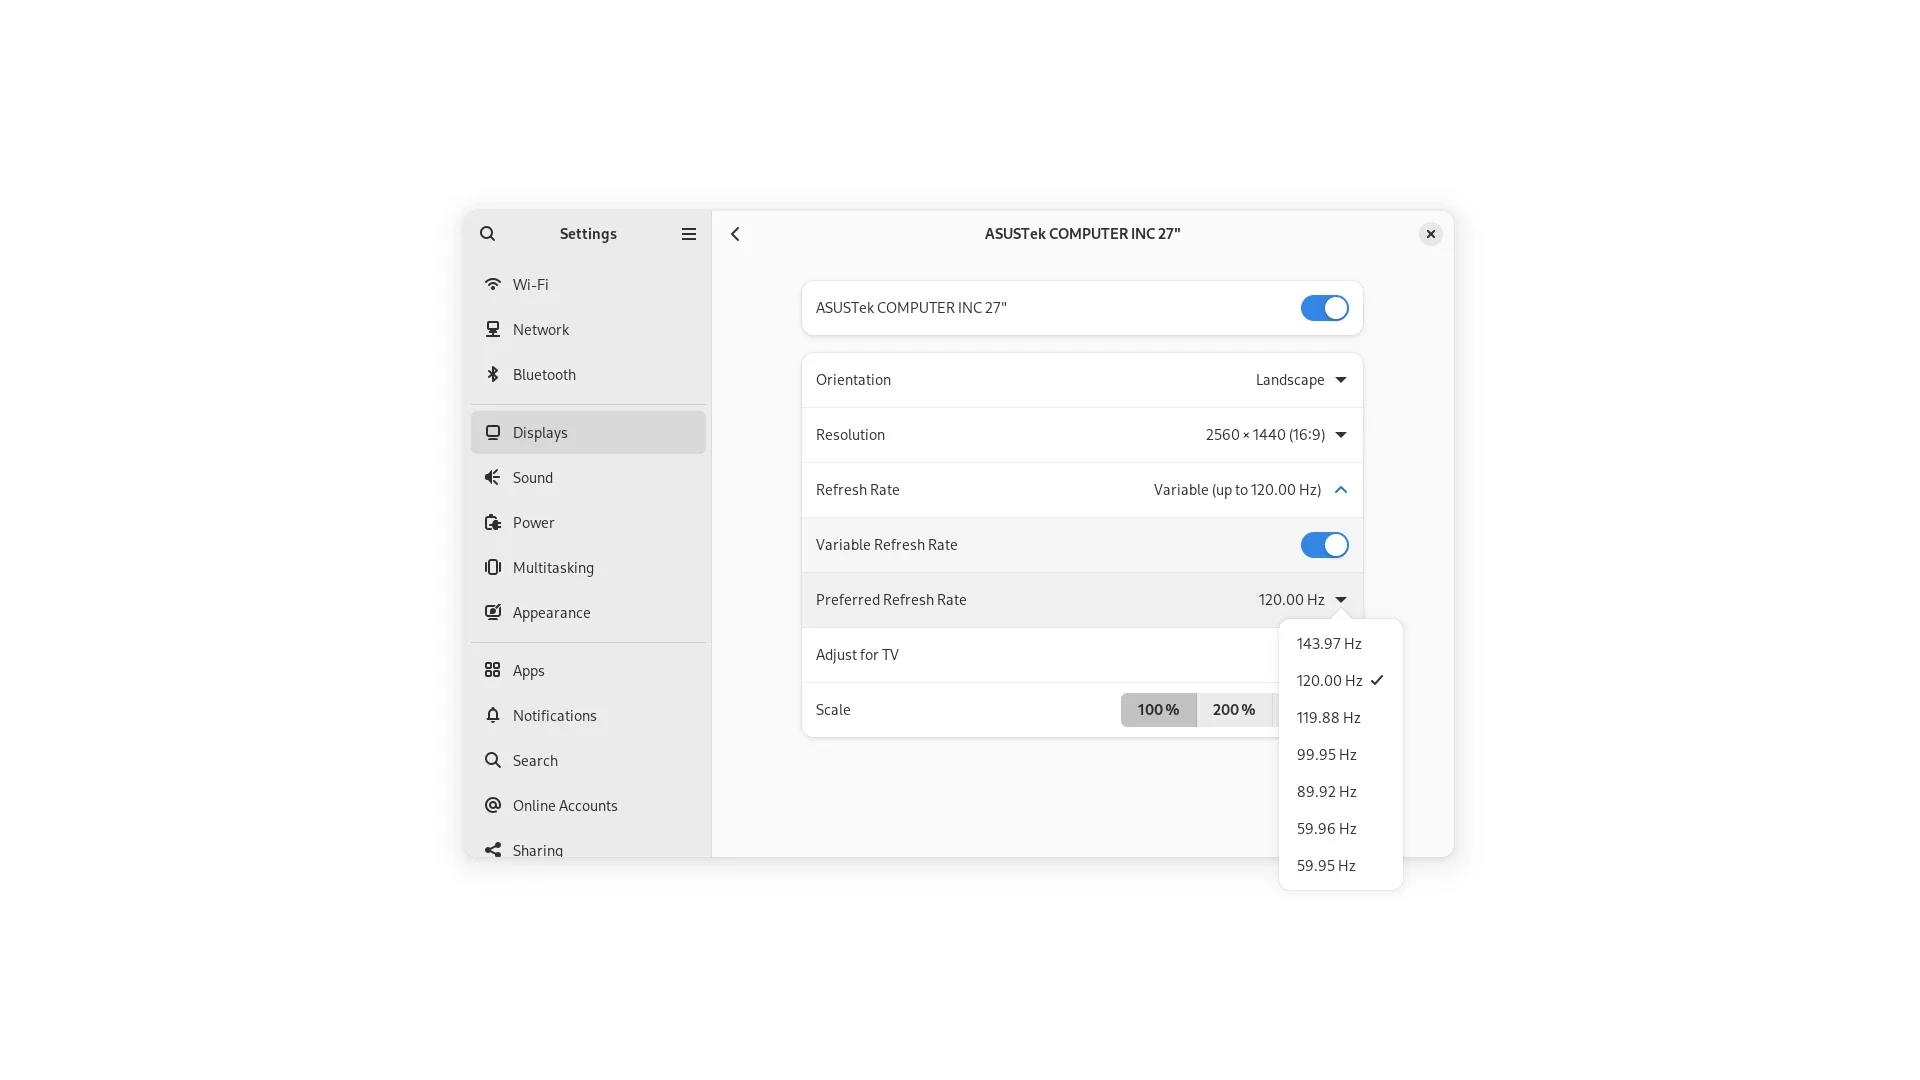
Task: Open Bluetooth settings icon
Action: coord(492,375)
